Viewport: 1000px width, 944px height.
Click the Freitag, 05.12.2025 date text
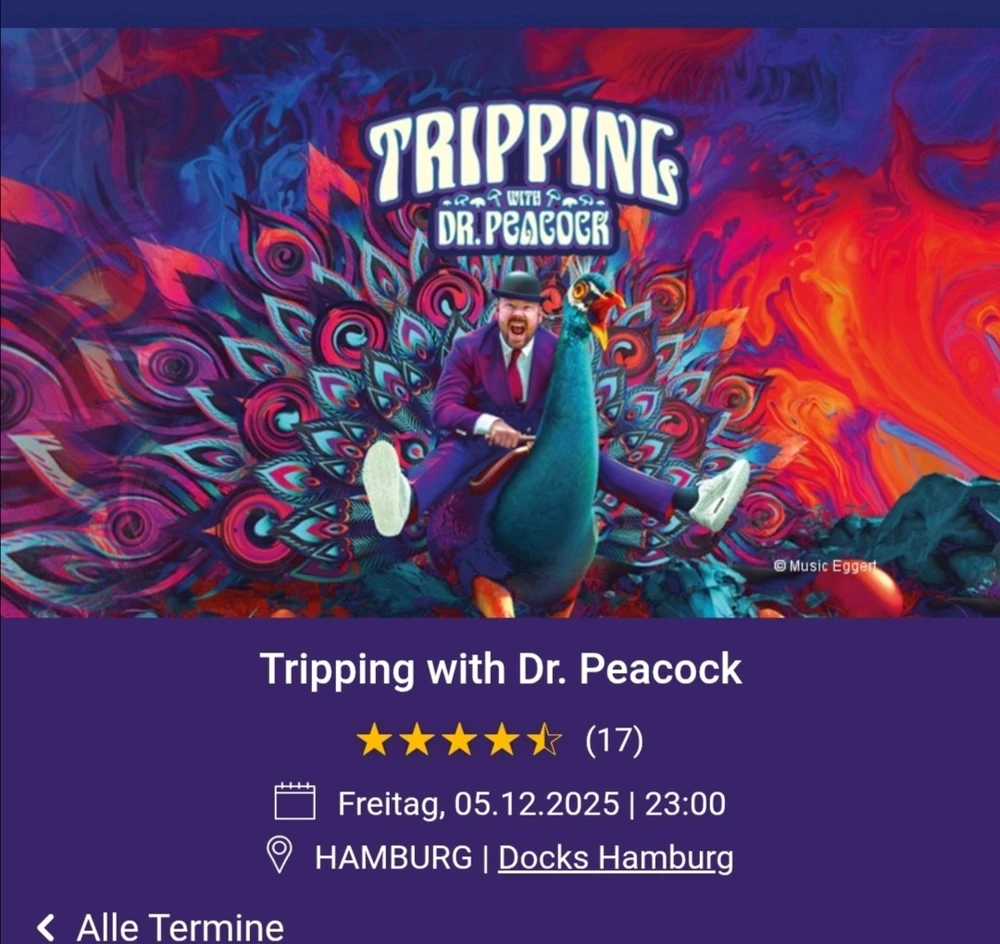(x=478, y=803)
